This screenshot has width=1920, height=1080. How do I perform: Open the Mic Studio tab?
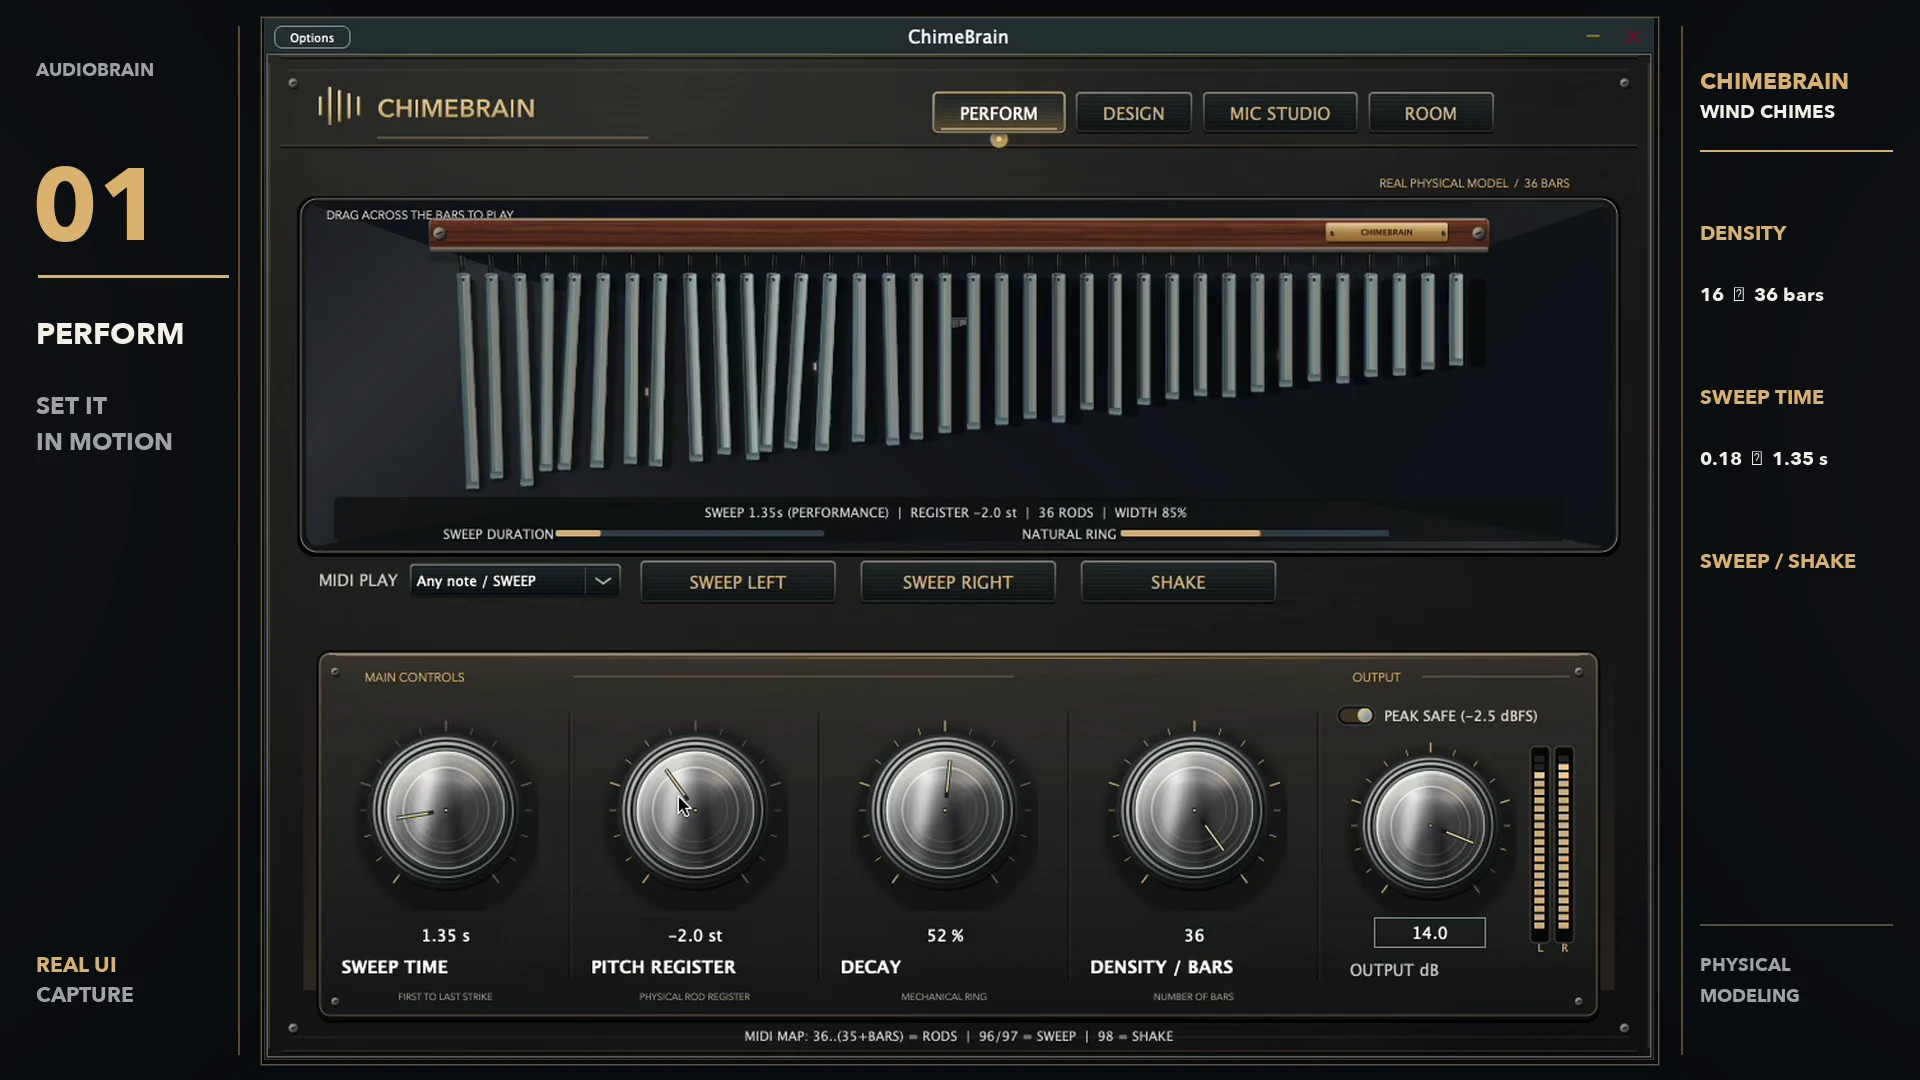(x=1280, y=113)
